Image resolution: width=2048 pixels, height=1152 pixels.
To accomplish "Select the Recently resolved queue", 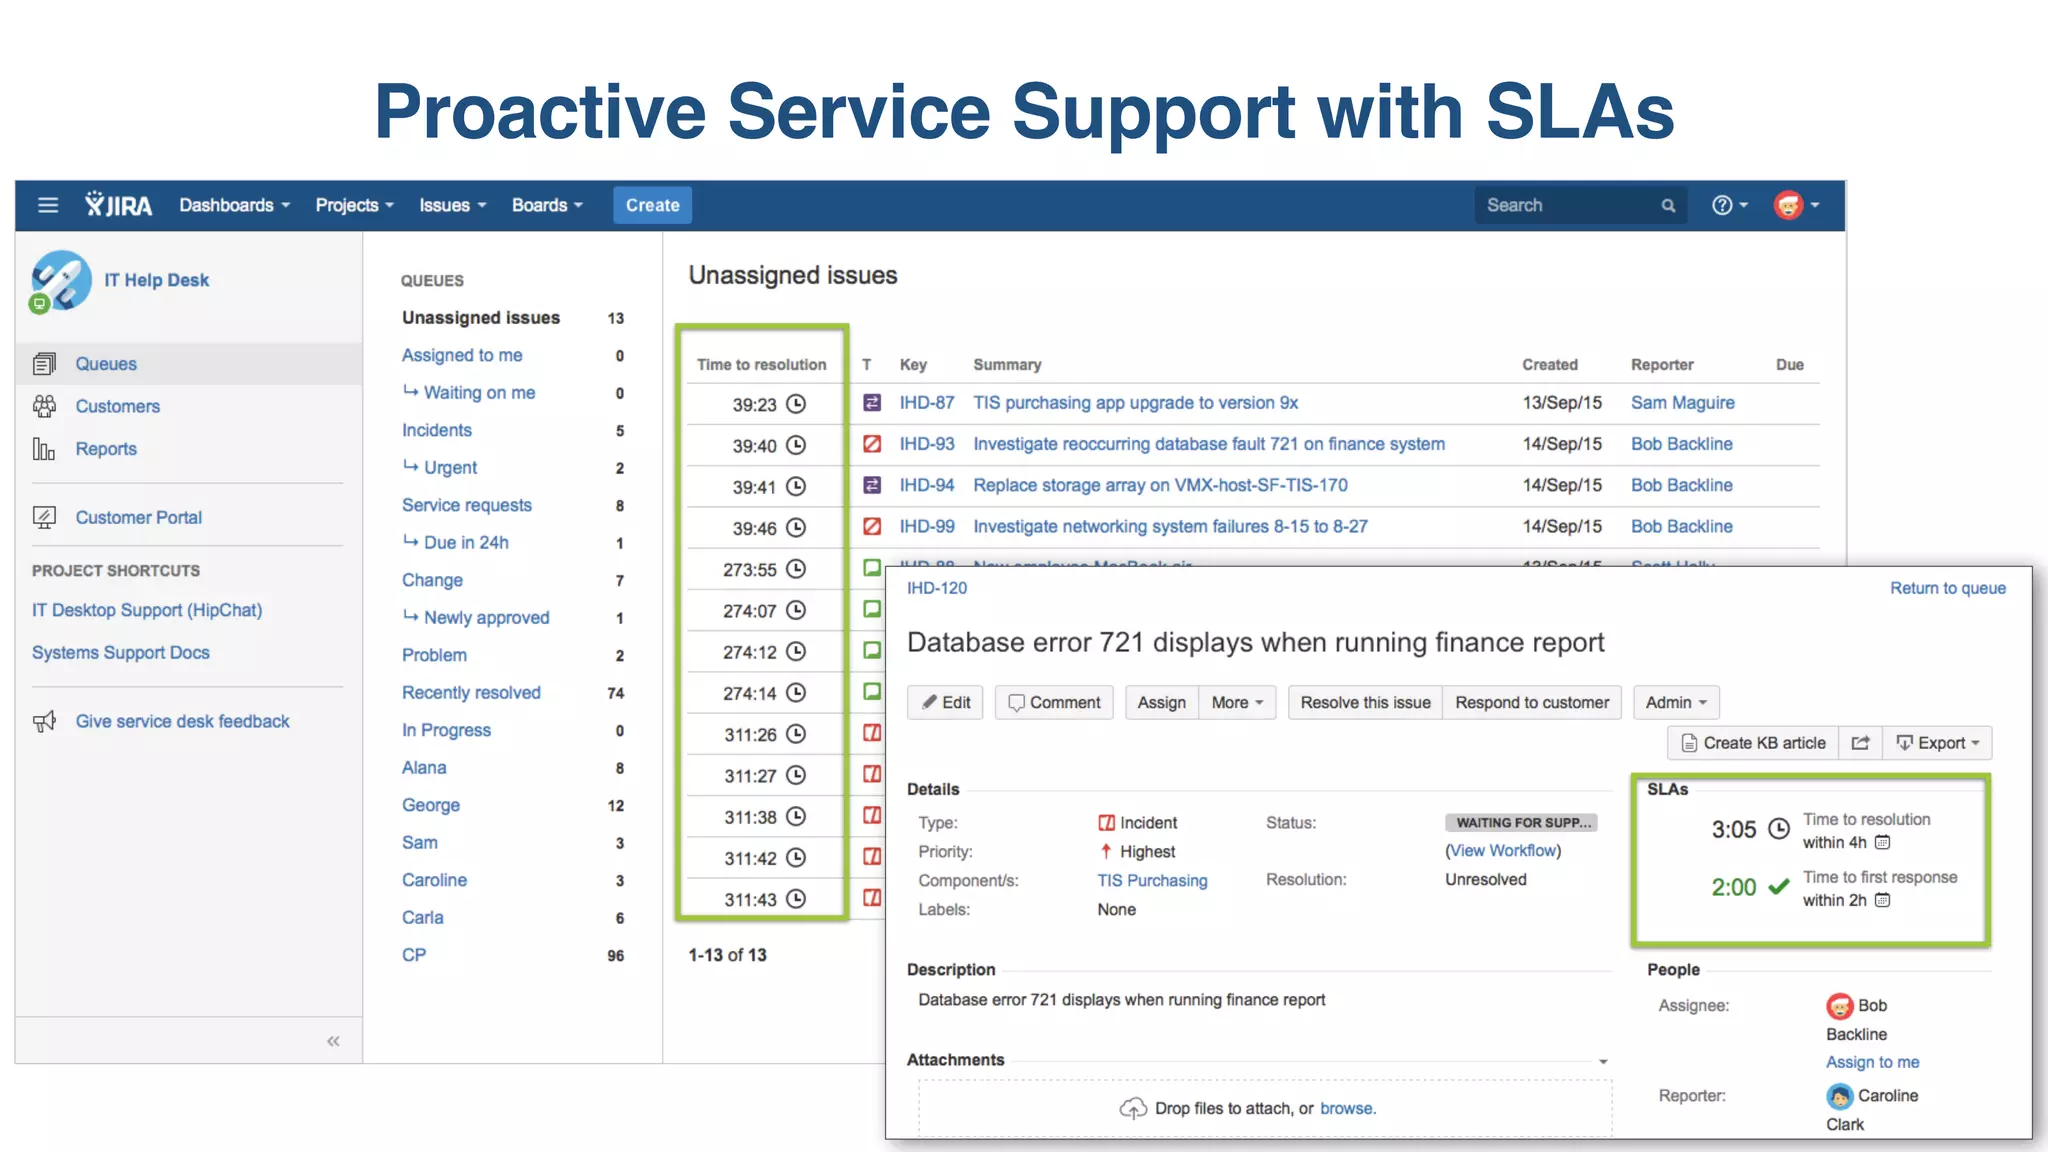I will coord(471,693).
